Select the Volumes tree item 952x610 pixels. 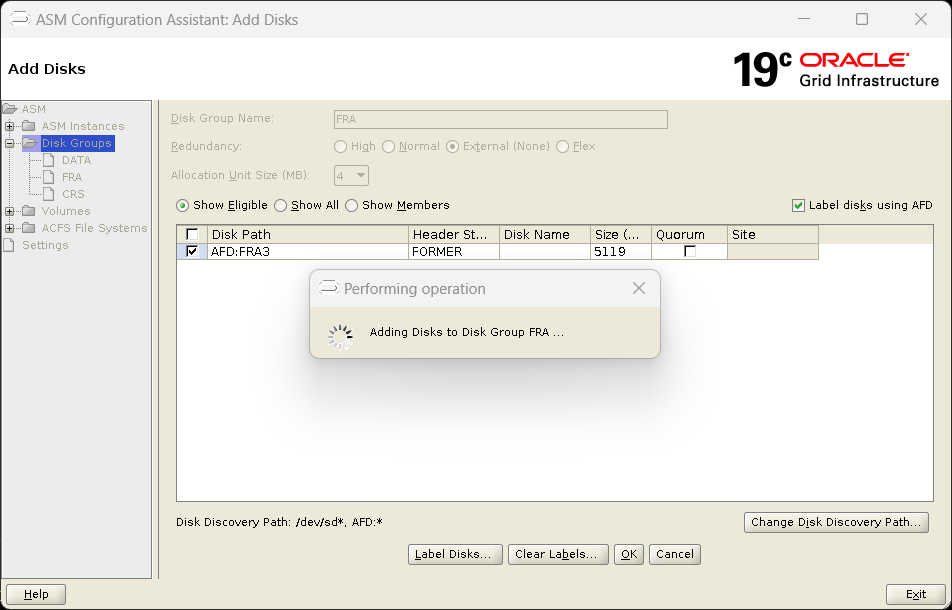[66, 211]
